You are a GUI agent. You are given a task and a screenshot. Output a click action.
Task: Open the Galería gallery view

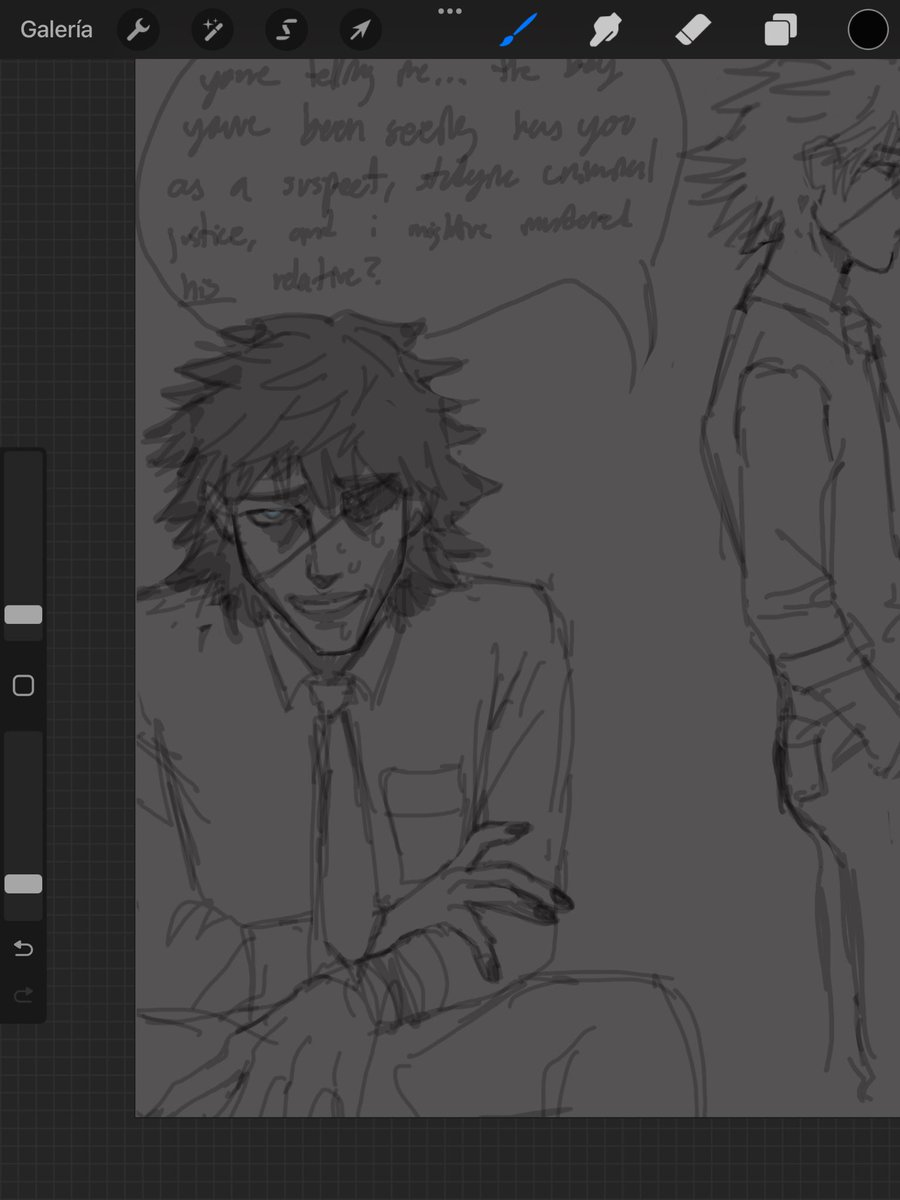(56, 29)
